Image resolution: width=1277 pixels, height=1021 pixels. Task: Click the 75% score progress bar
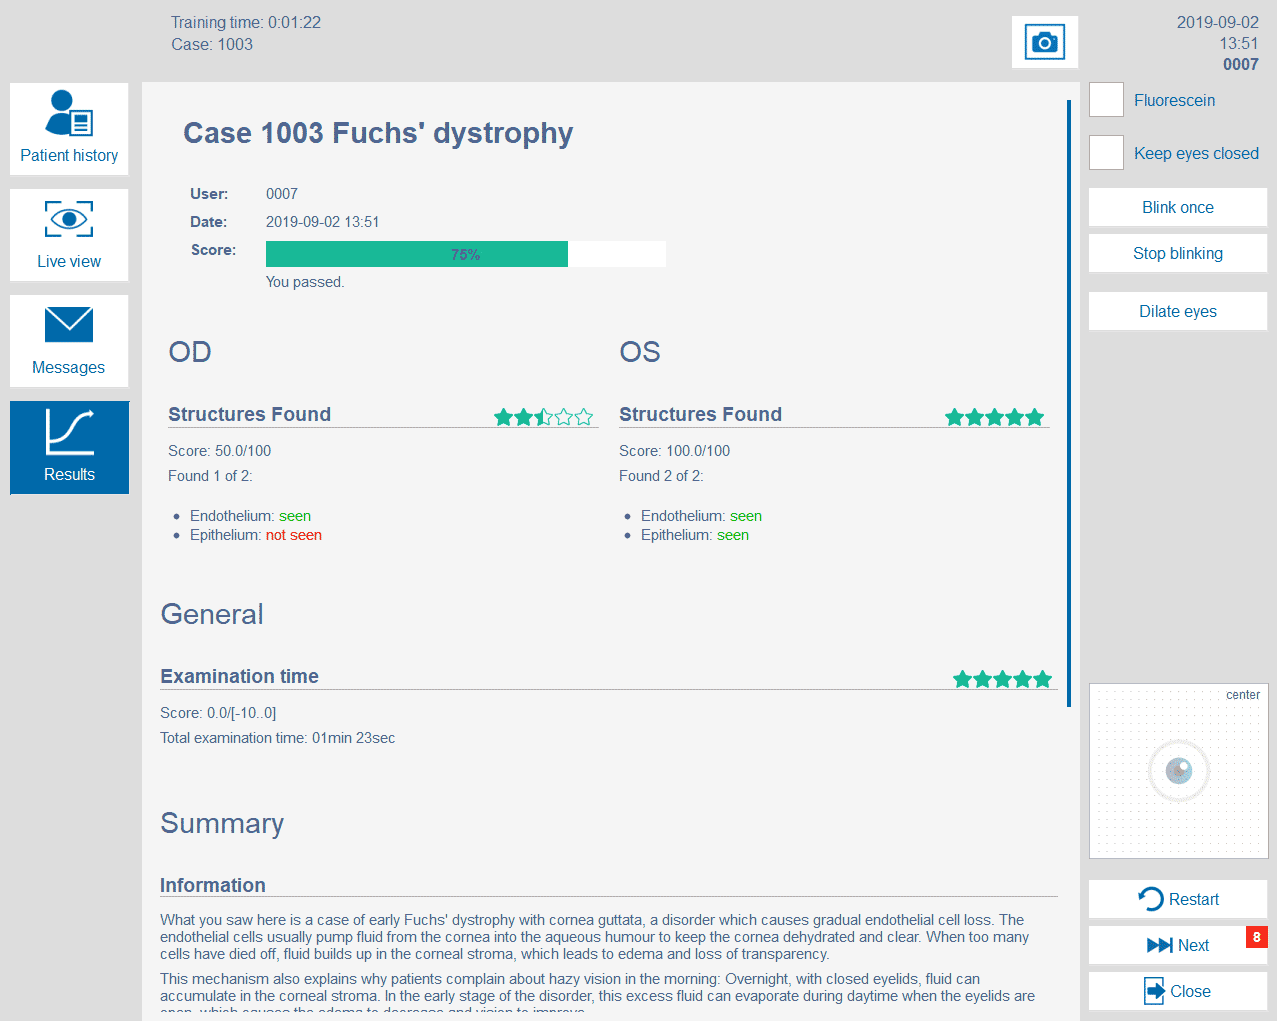(x=465, y=254)
